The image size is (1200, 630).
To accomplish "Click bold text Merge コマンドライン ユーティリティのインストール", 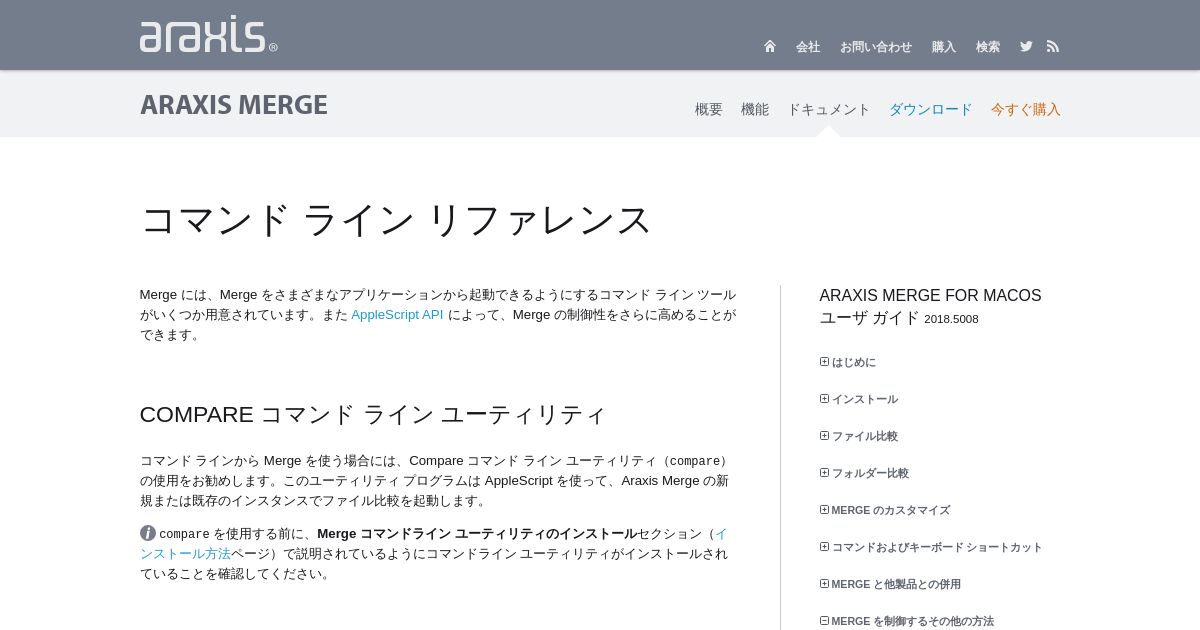I will pyautogui.click(x=477, y=533).
